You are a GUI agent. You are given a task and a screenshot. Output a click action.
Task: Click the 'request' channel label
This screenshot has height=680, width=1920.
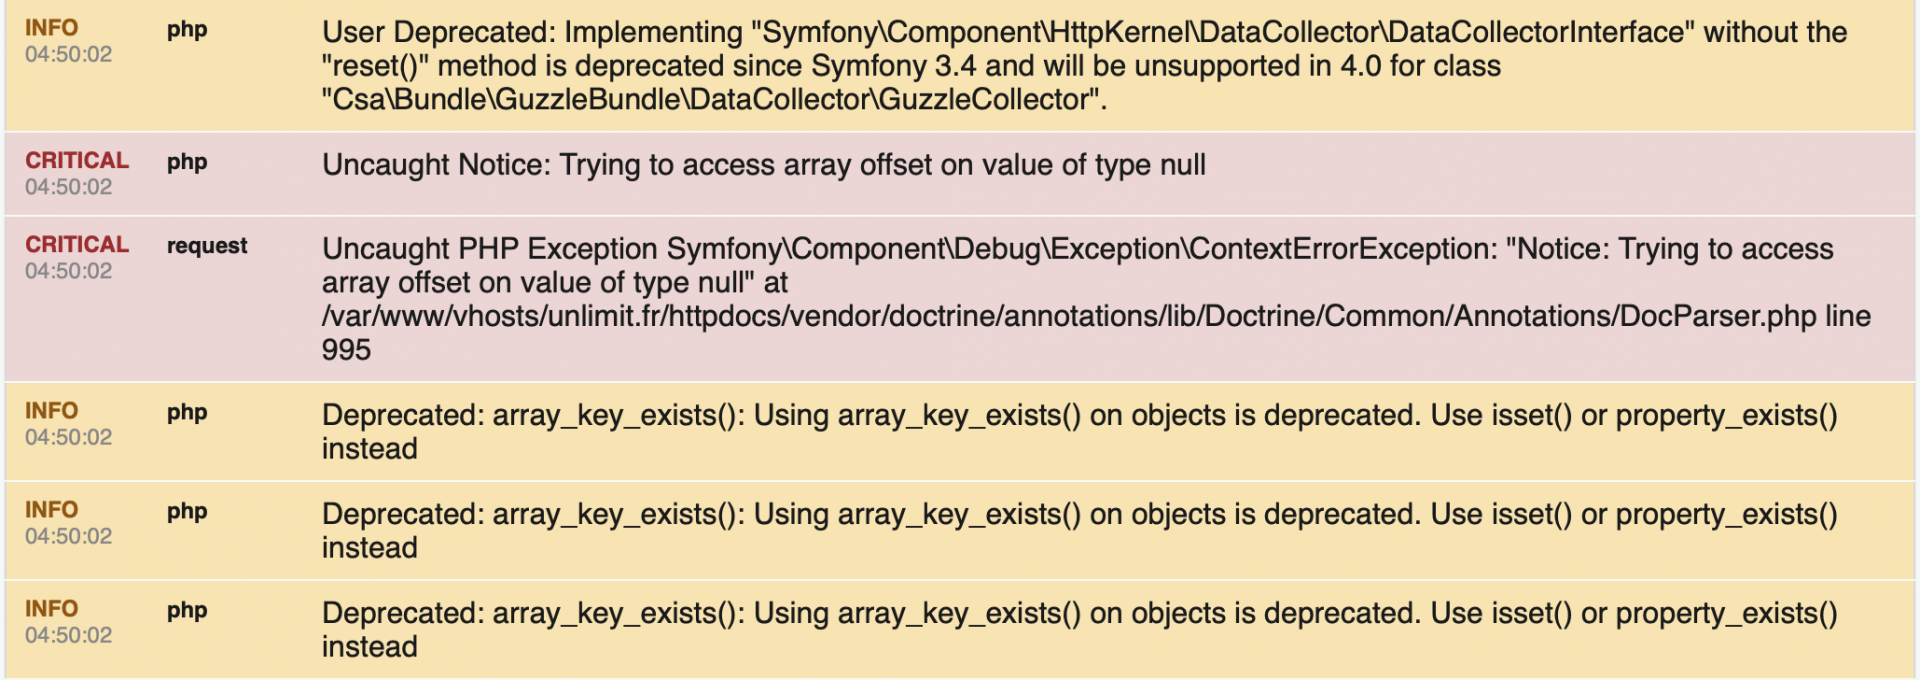[207, 246]
